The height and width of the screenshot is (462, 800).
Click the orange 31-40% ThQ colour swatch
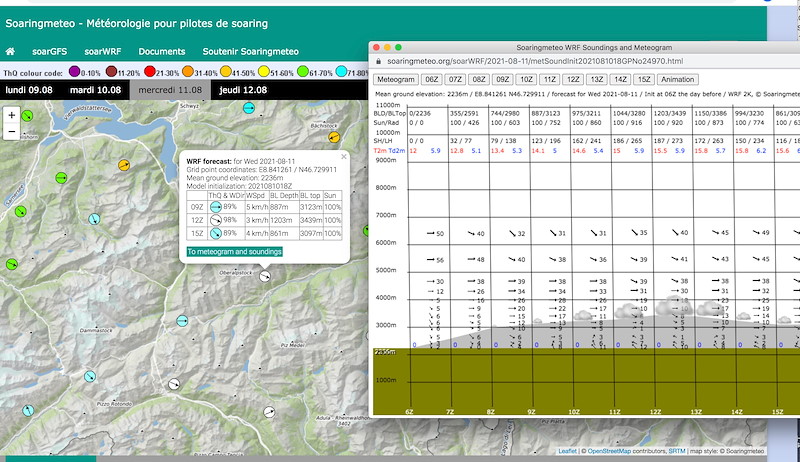pyautogui.click(x=188, y=71)
